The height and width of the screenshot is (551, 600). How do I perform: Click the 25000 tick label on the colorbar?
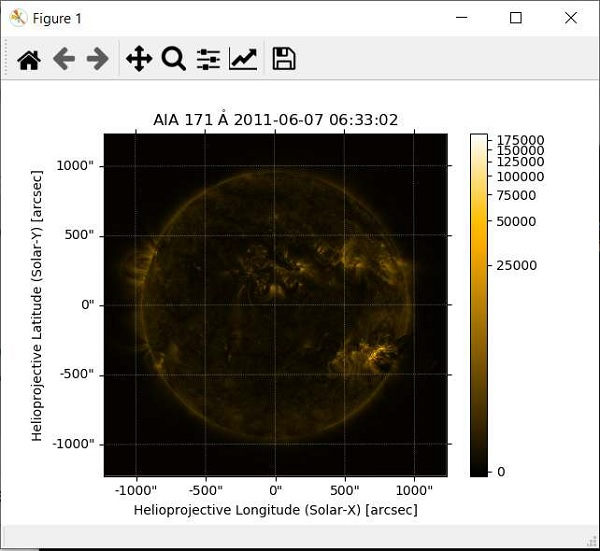[517, 265]
